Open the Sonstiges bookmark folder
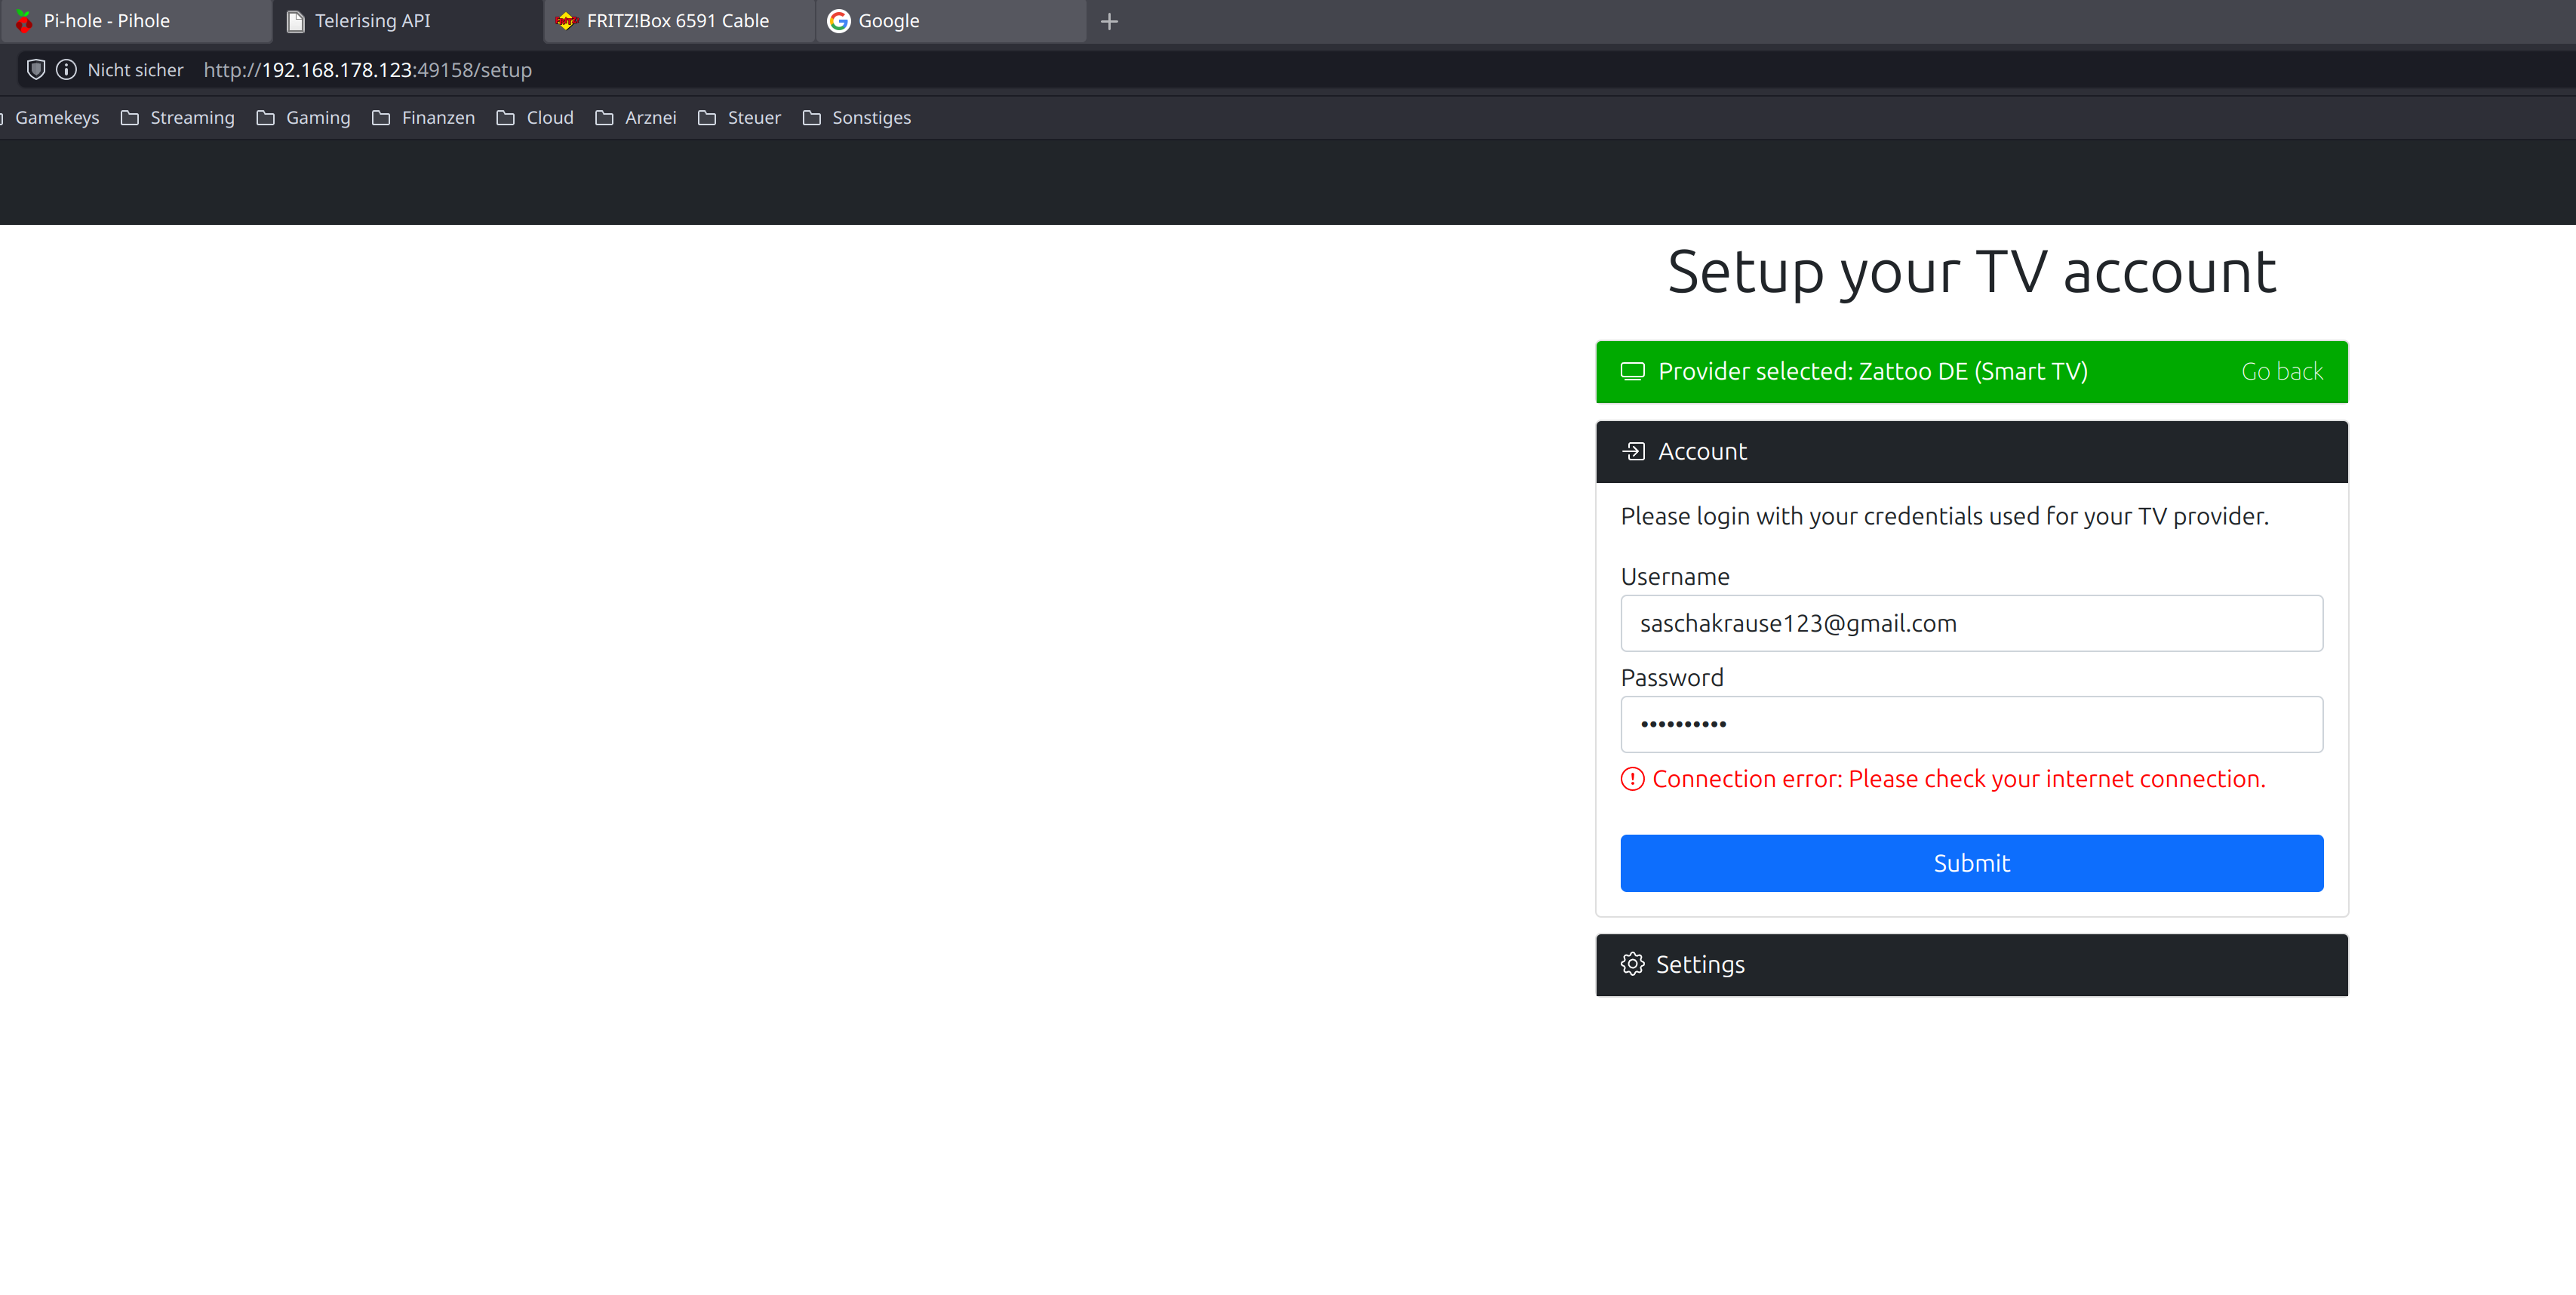This screenshot has height=1295, width=2576. (857, 118)
